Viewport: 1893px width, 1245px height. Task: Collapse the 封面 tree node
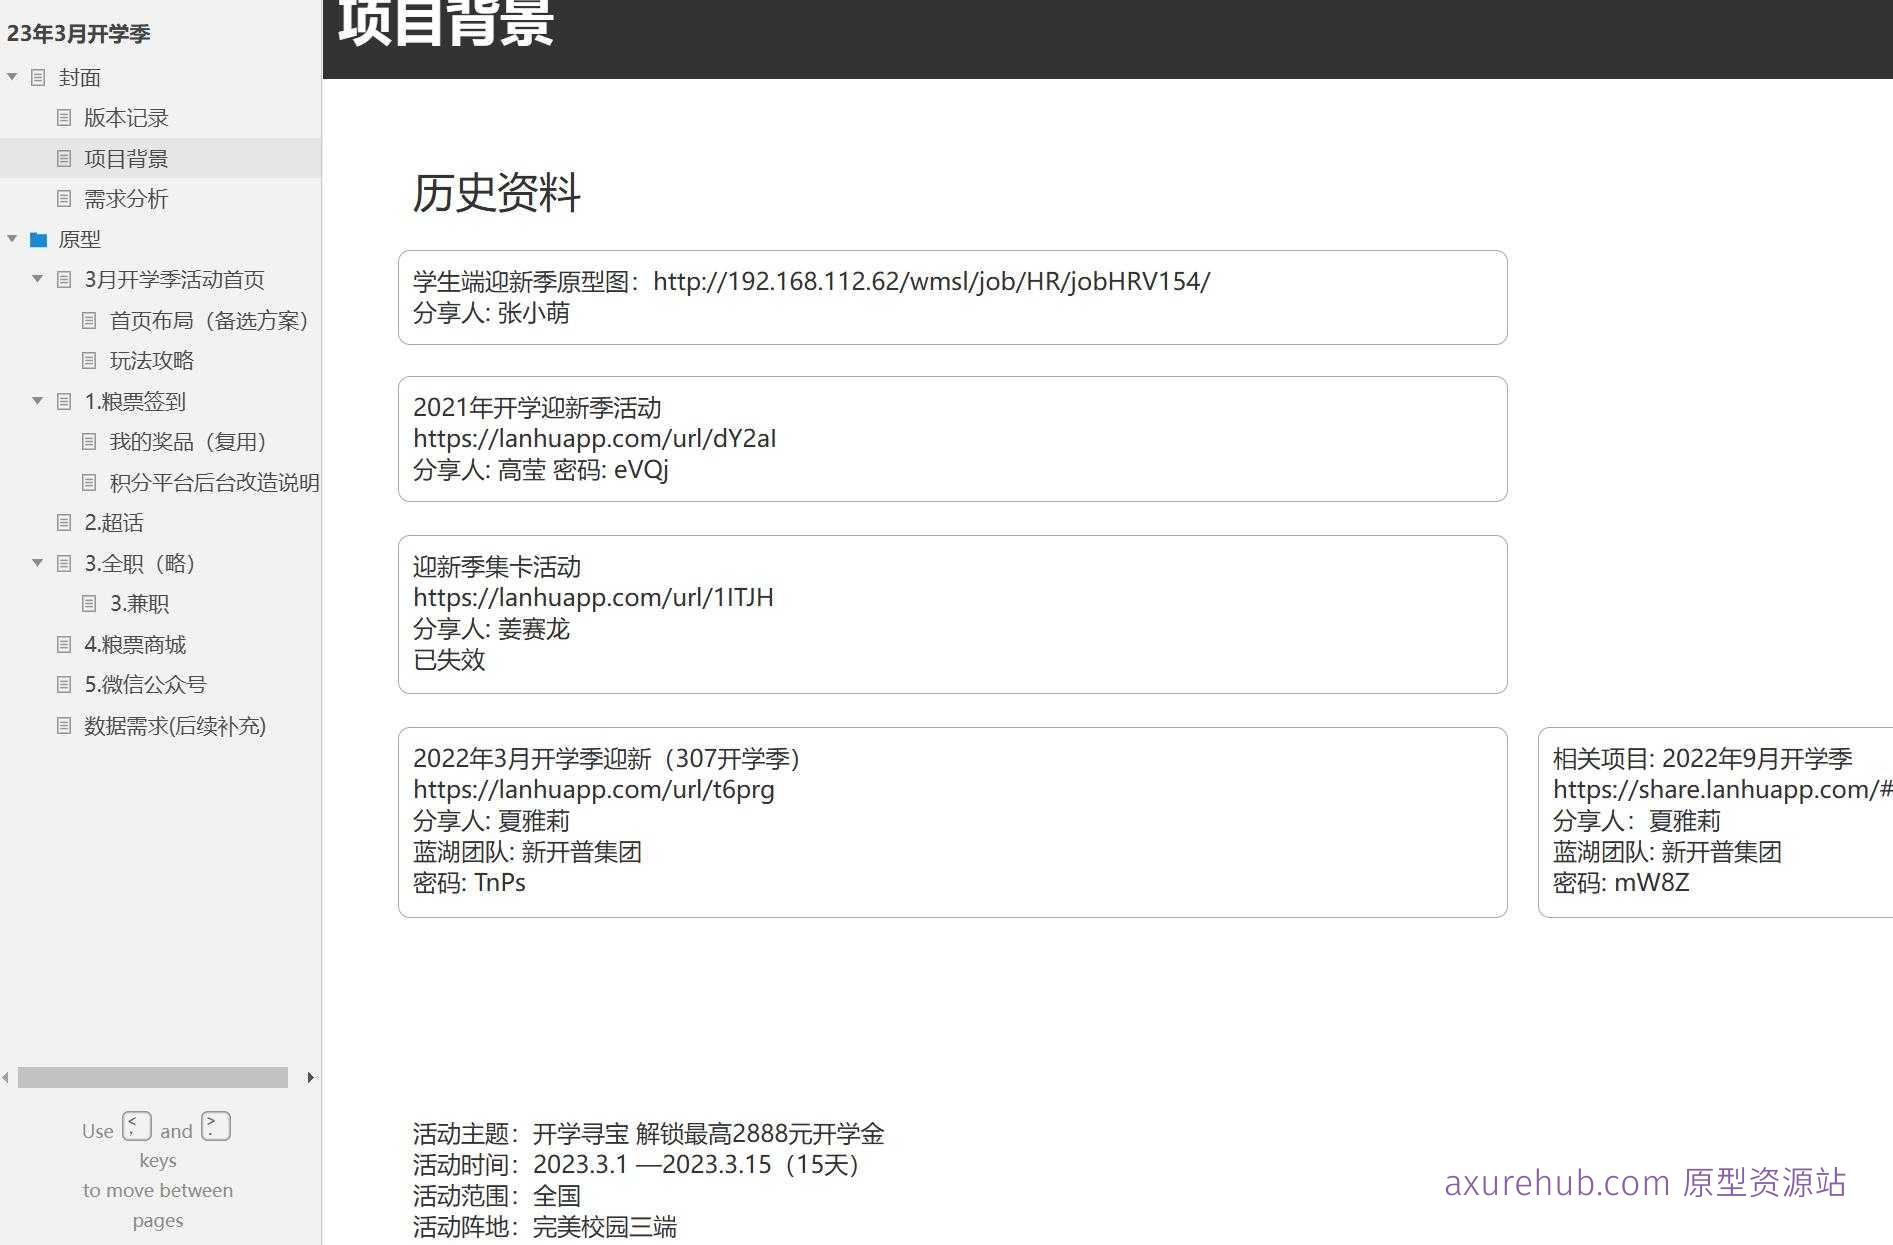[11, 77]
